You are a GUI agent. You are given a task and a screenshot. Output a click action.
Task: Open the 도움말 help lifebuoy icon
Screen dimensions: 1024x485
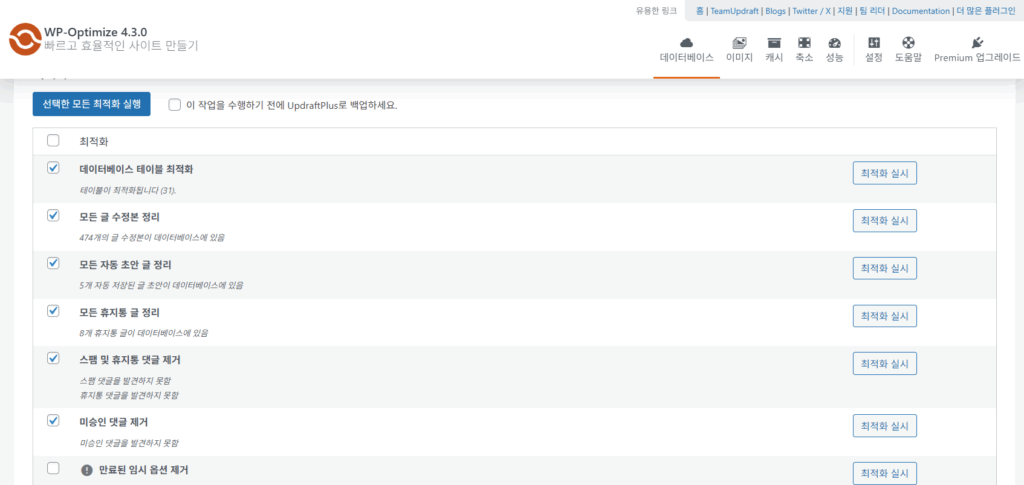point(908,42)
